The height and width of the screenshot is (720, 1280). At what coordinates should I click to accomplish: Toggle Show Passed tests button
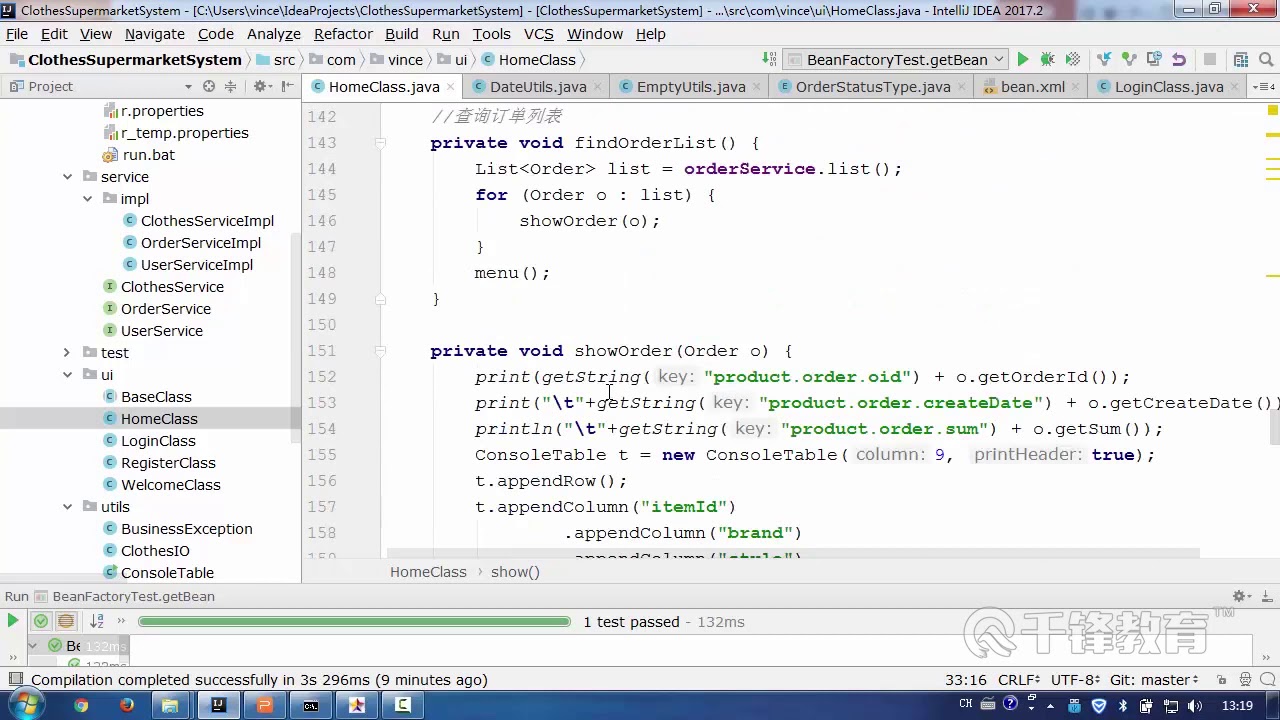[41, 621]
